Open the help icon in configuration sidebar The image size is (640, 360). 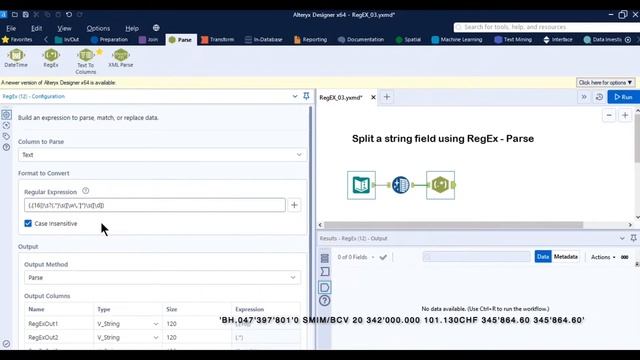pyautogui.click(x=6, y=147)
